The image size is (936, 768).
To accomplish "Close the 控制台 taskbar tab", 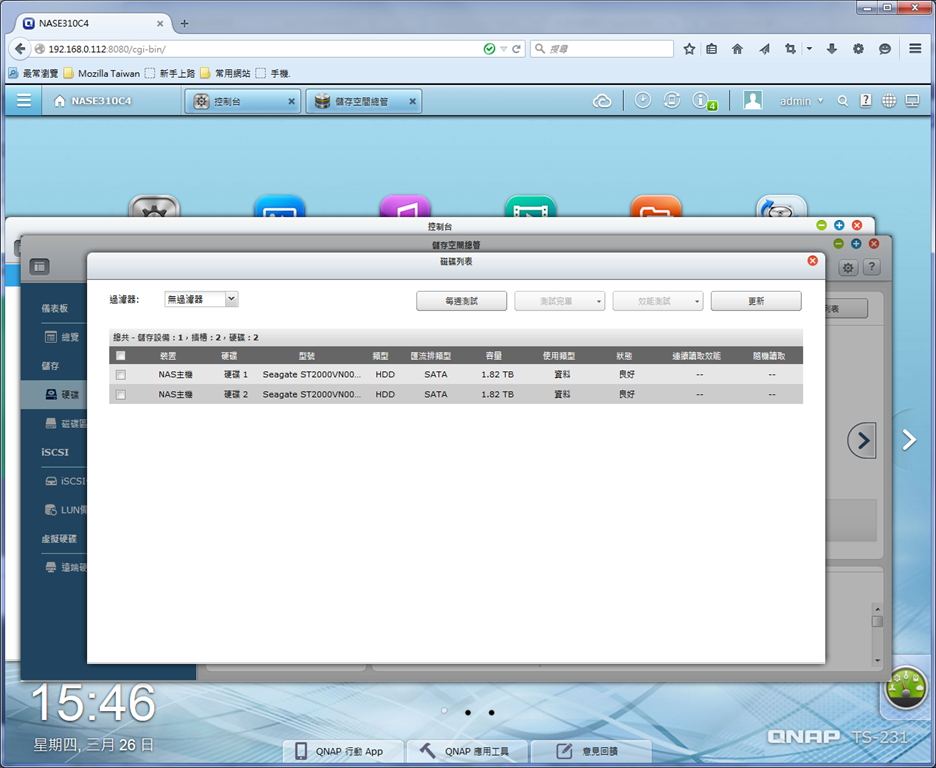I will coord(291,101).
